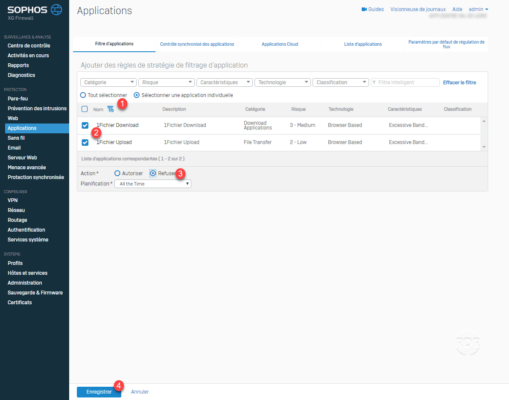Open Services système in sidebar

point(28,240)
